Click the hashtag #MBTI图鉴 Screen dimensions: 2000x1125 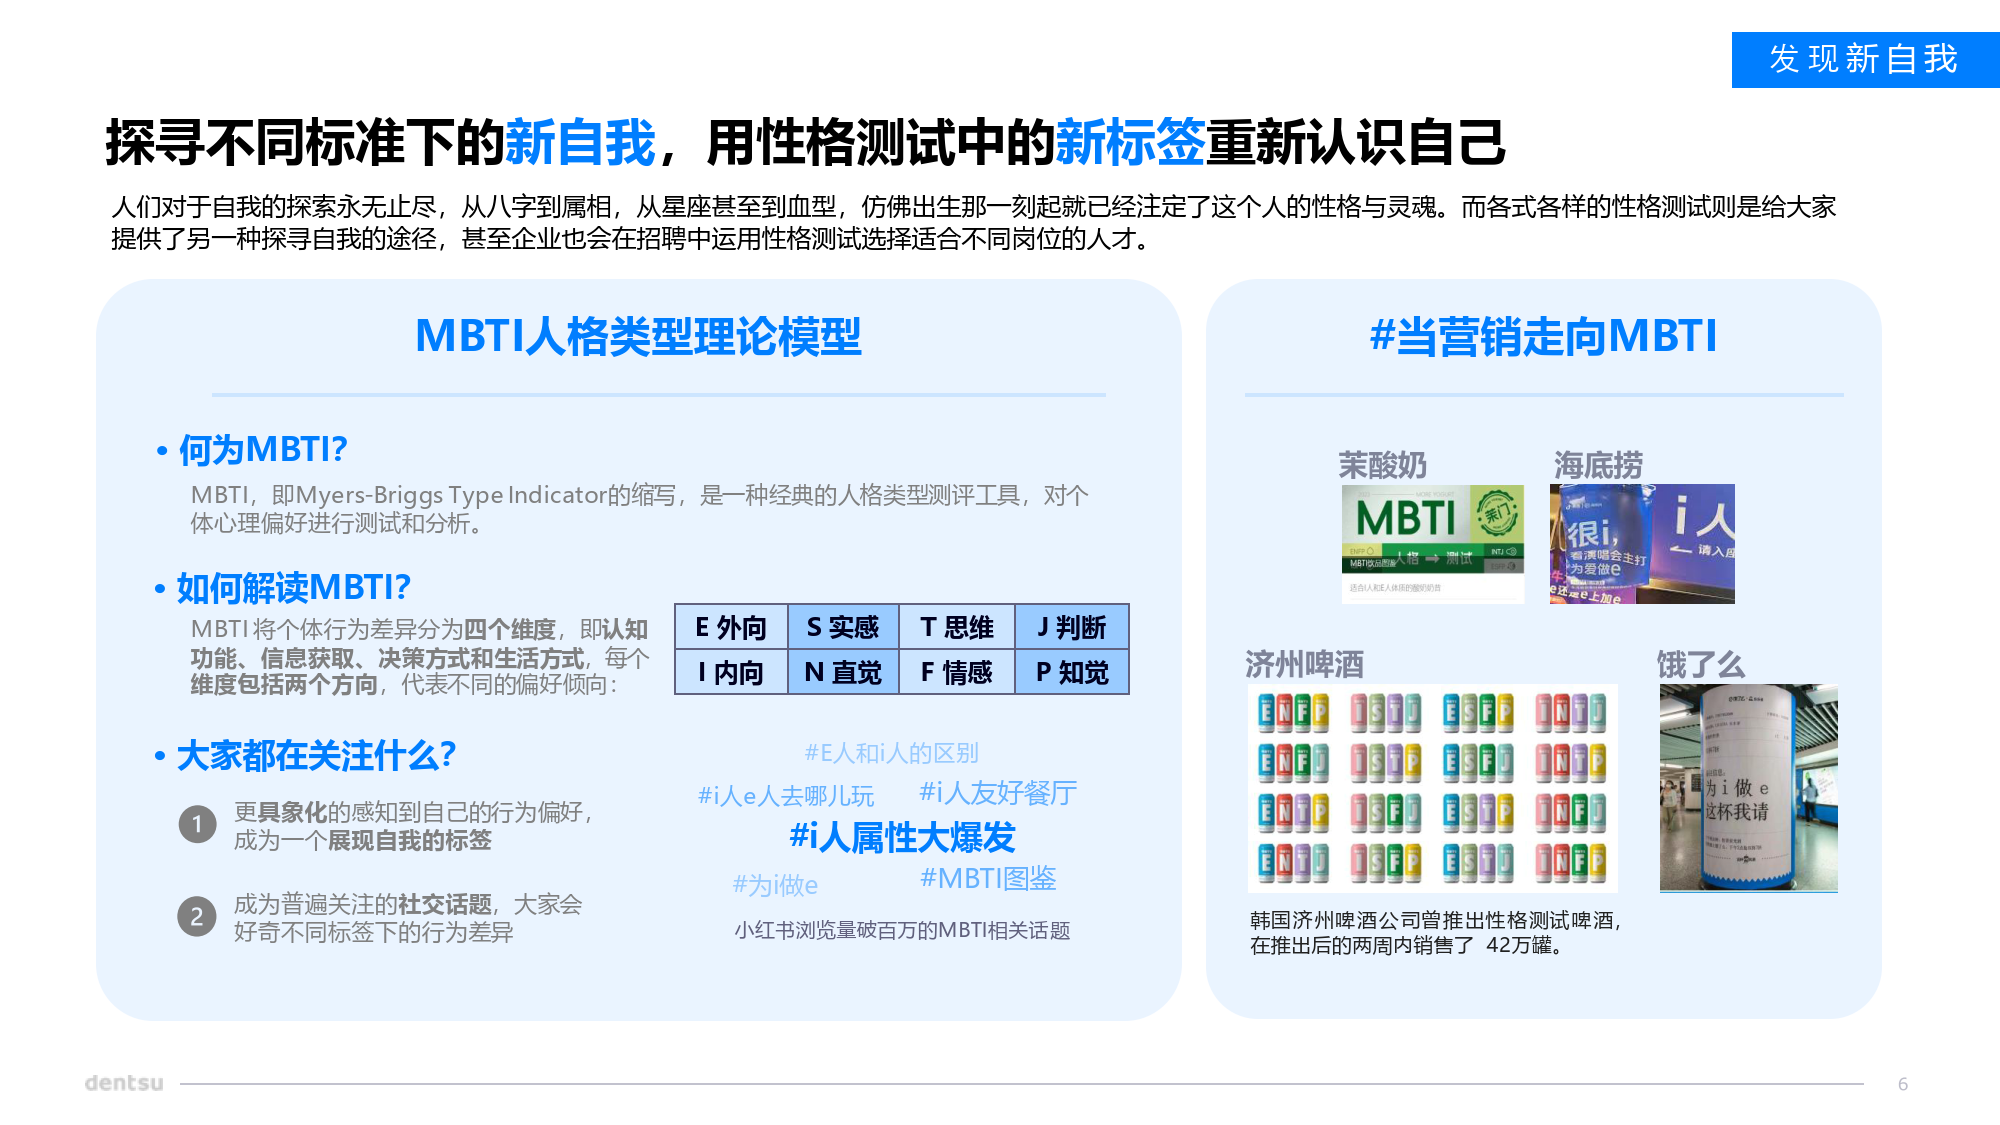[988, 878]
